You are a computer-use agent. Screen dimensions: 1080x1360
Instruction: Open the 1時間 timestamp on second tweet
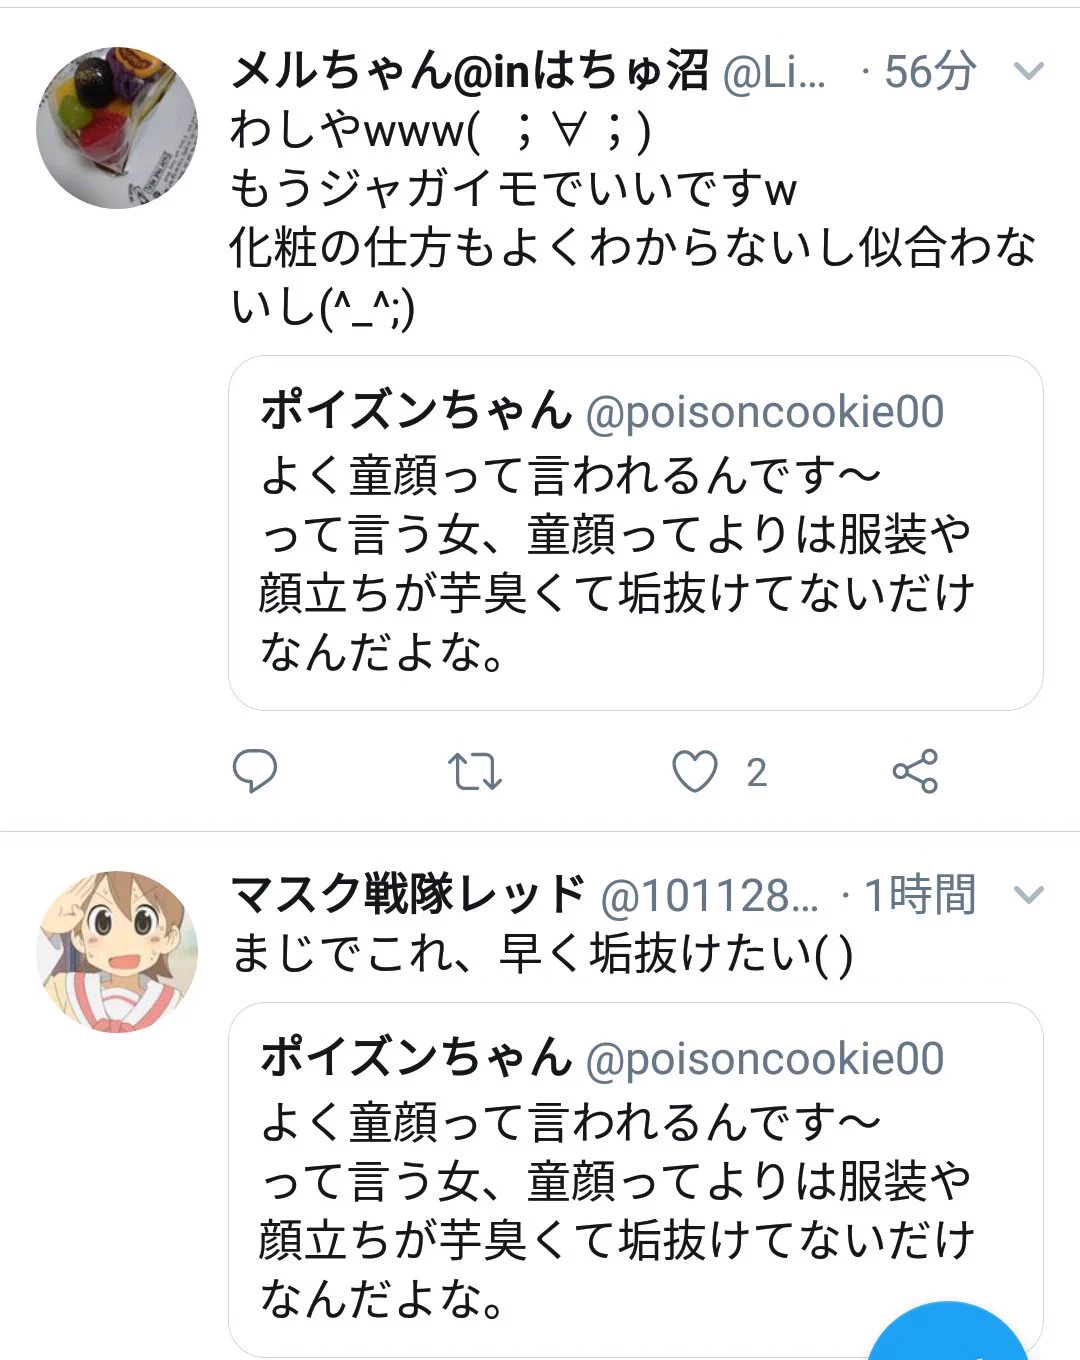click(920, 894)
